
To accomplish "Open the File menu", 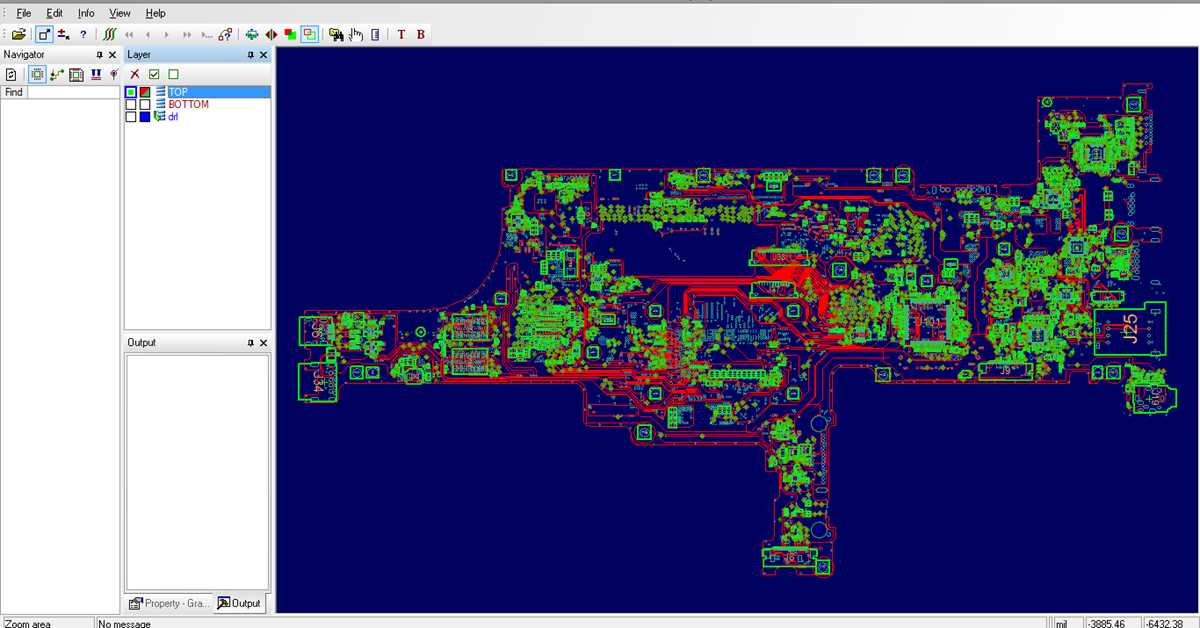I will 23,13.
